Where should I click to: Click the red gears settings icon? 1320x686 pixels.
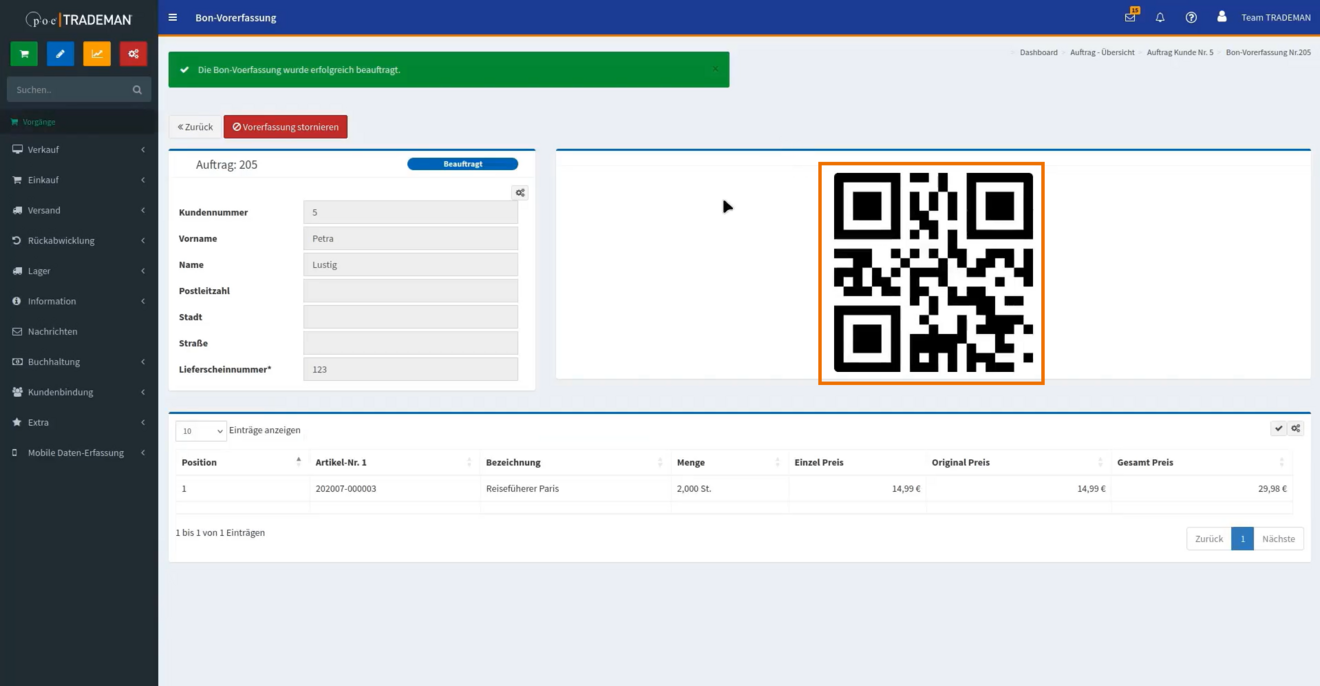pos(133,53)
